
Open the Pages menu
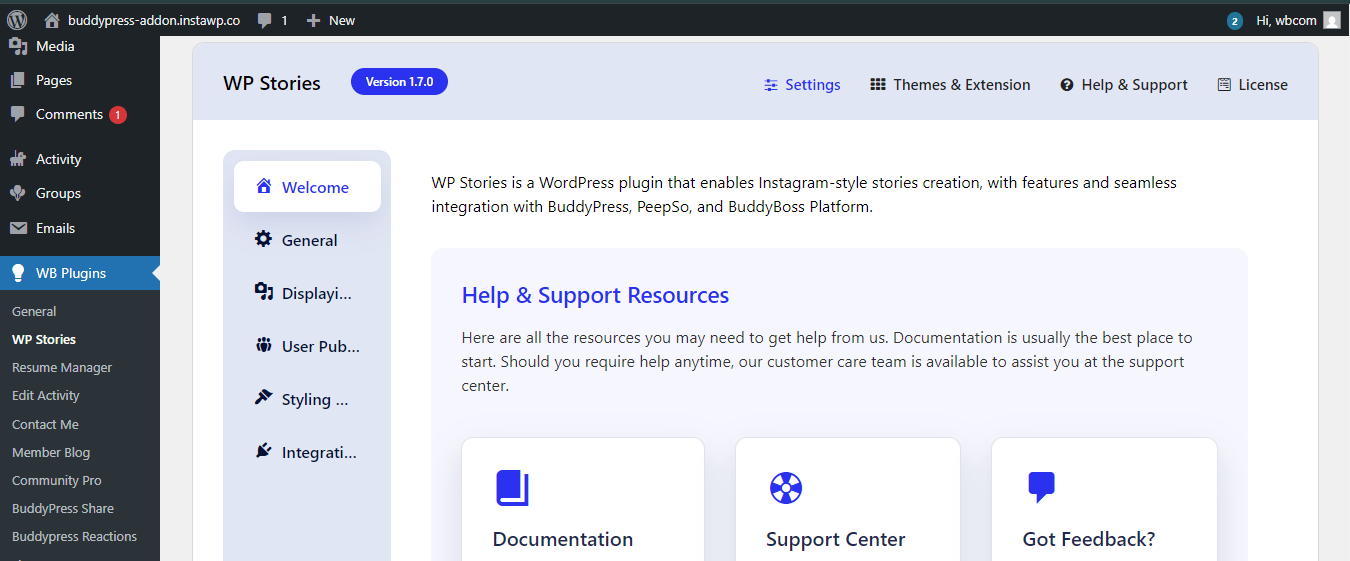pyautogui.click(x=80, y=80)
